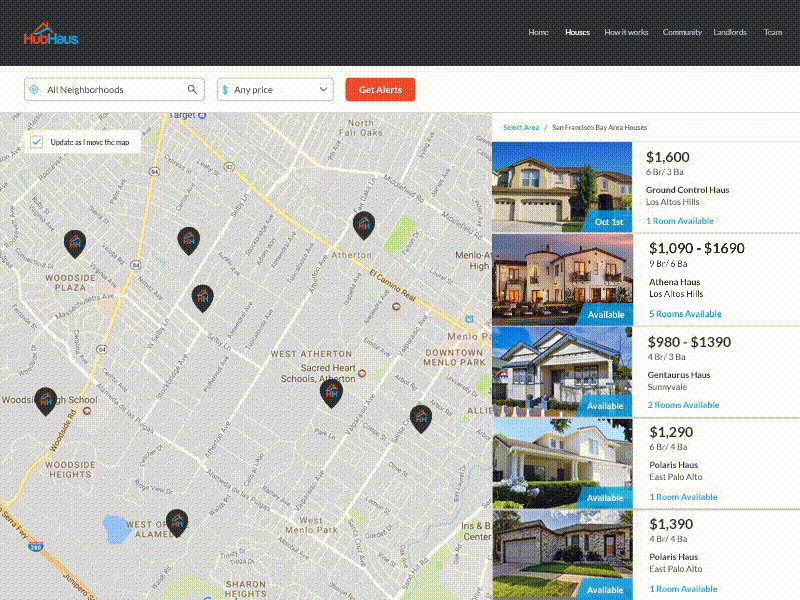Click the All Neighborhoods search field
800x600 pixels.
(114, 90)
